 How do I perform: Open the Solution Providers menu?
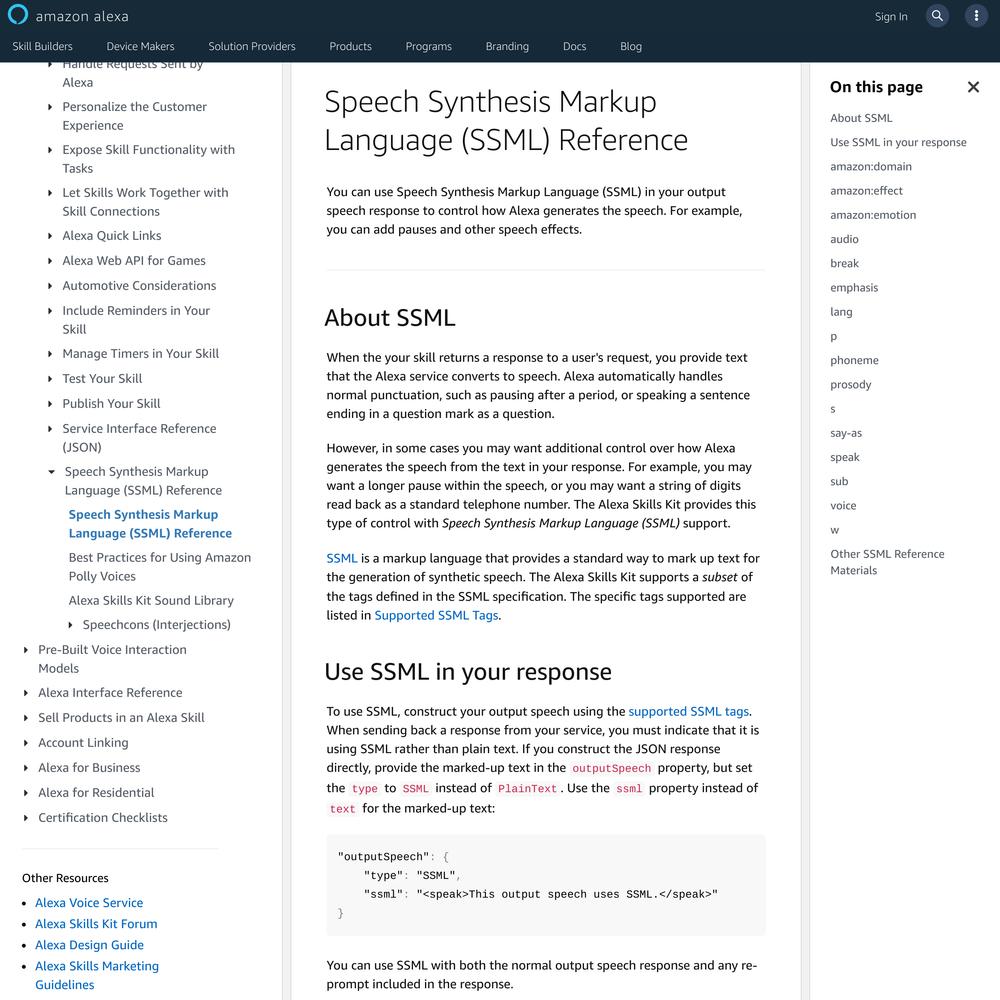252,46
